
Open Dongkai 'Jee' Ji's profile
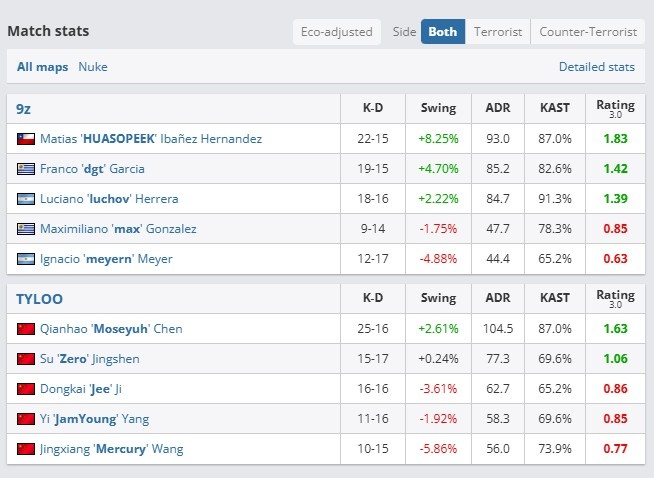[x=81, y=389]
